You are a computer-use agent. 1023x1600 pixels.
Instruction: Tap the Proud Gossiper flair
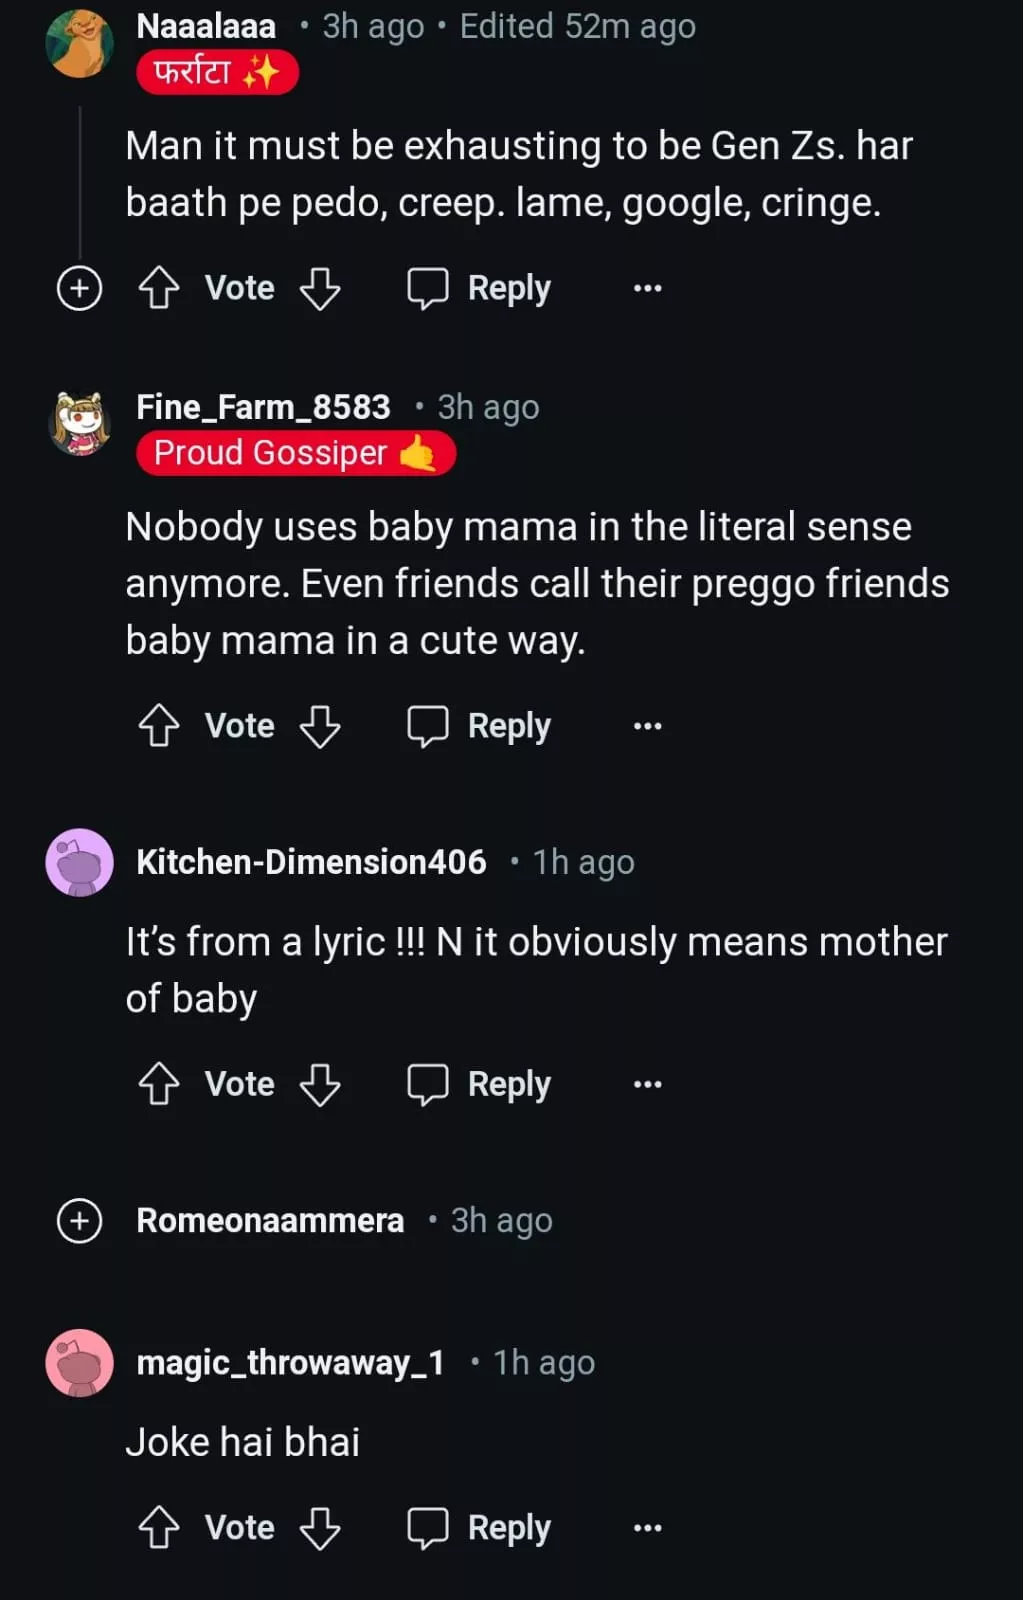pos(295,453)
